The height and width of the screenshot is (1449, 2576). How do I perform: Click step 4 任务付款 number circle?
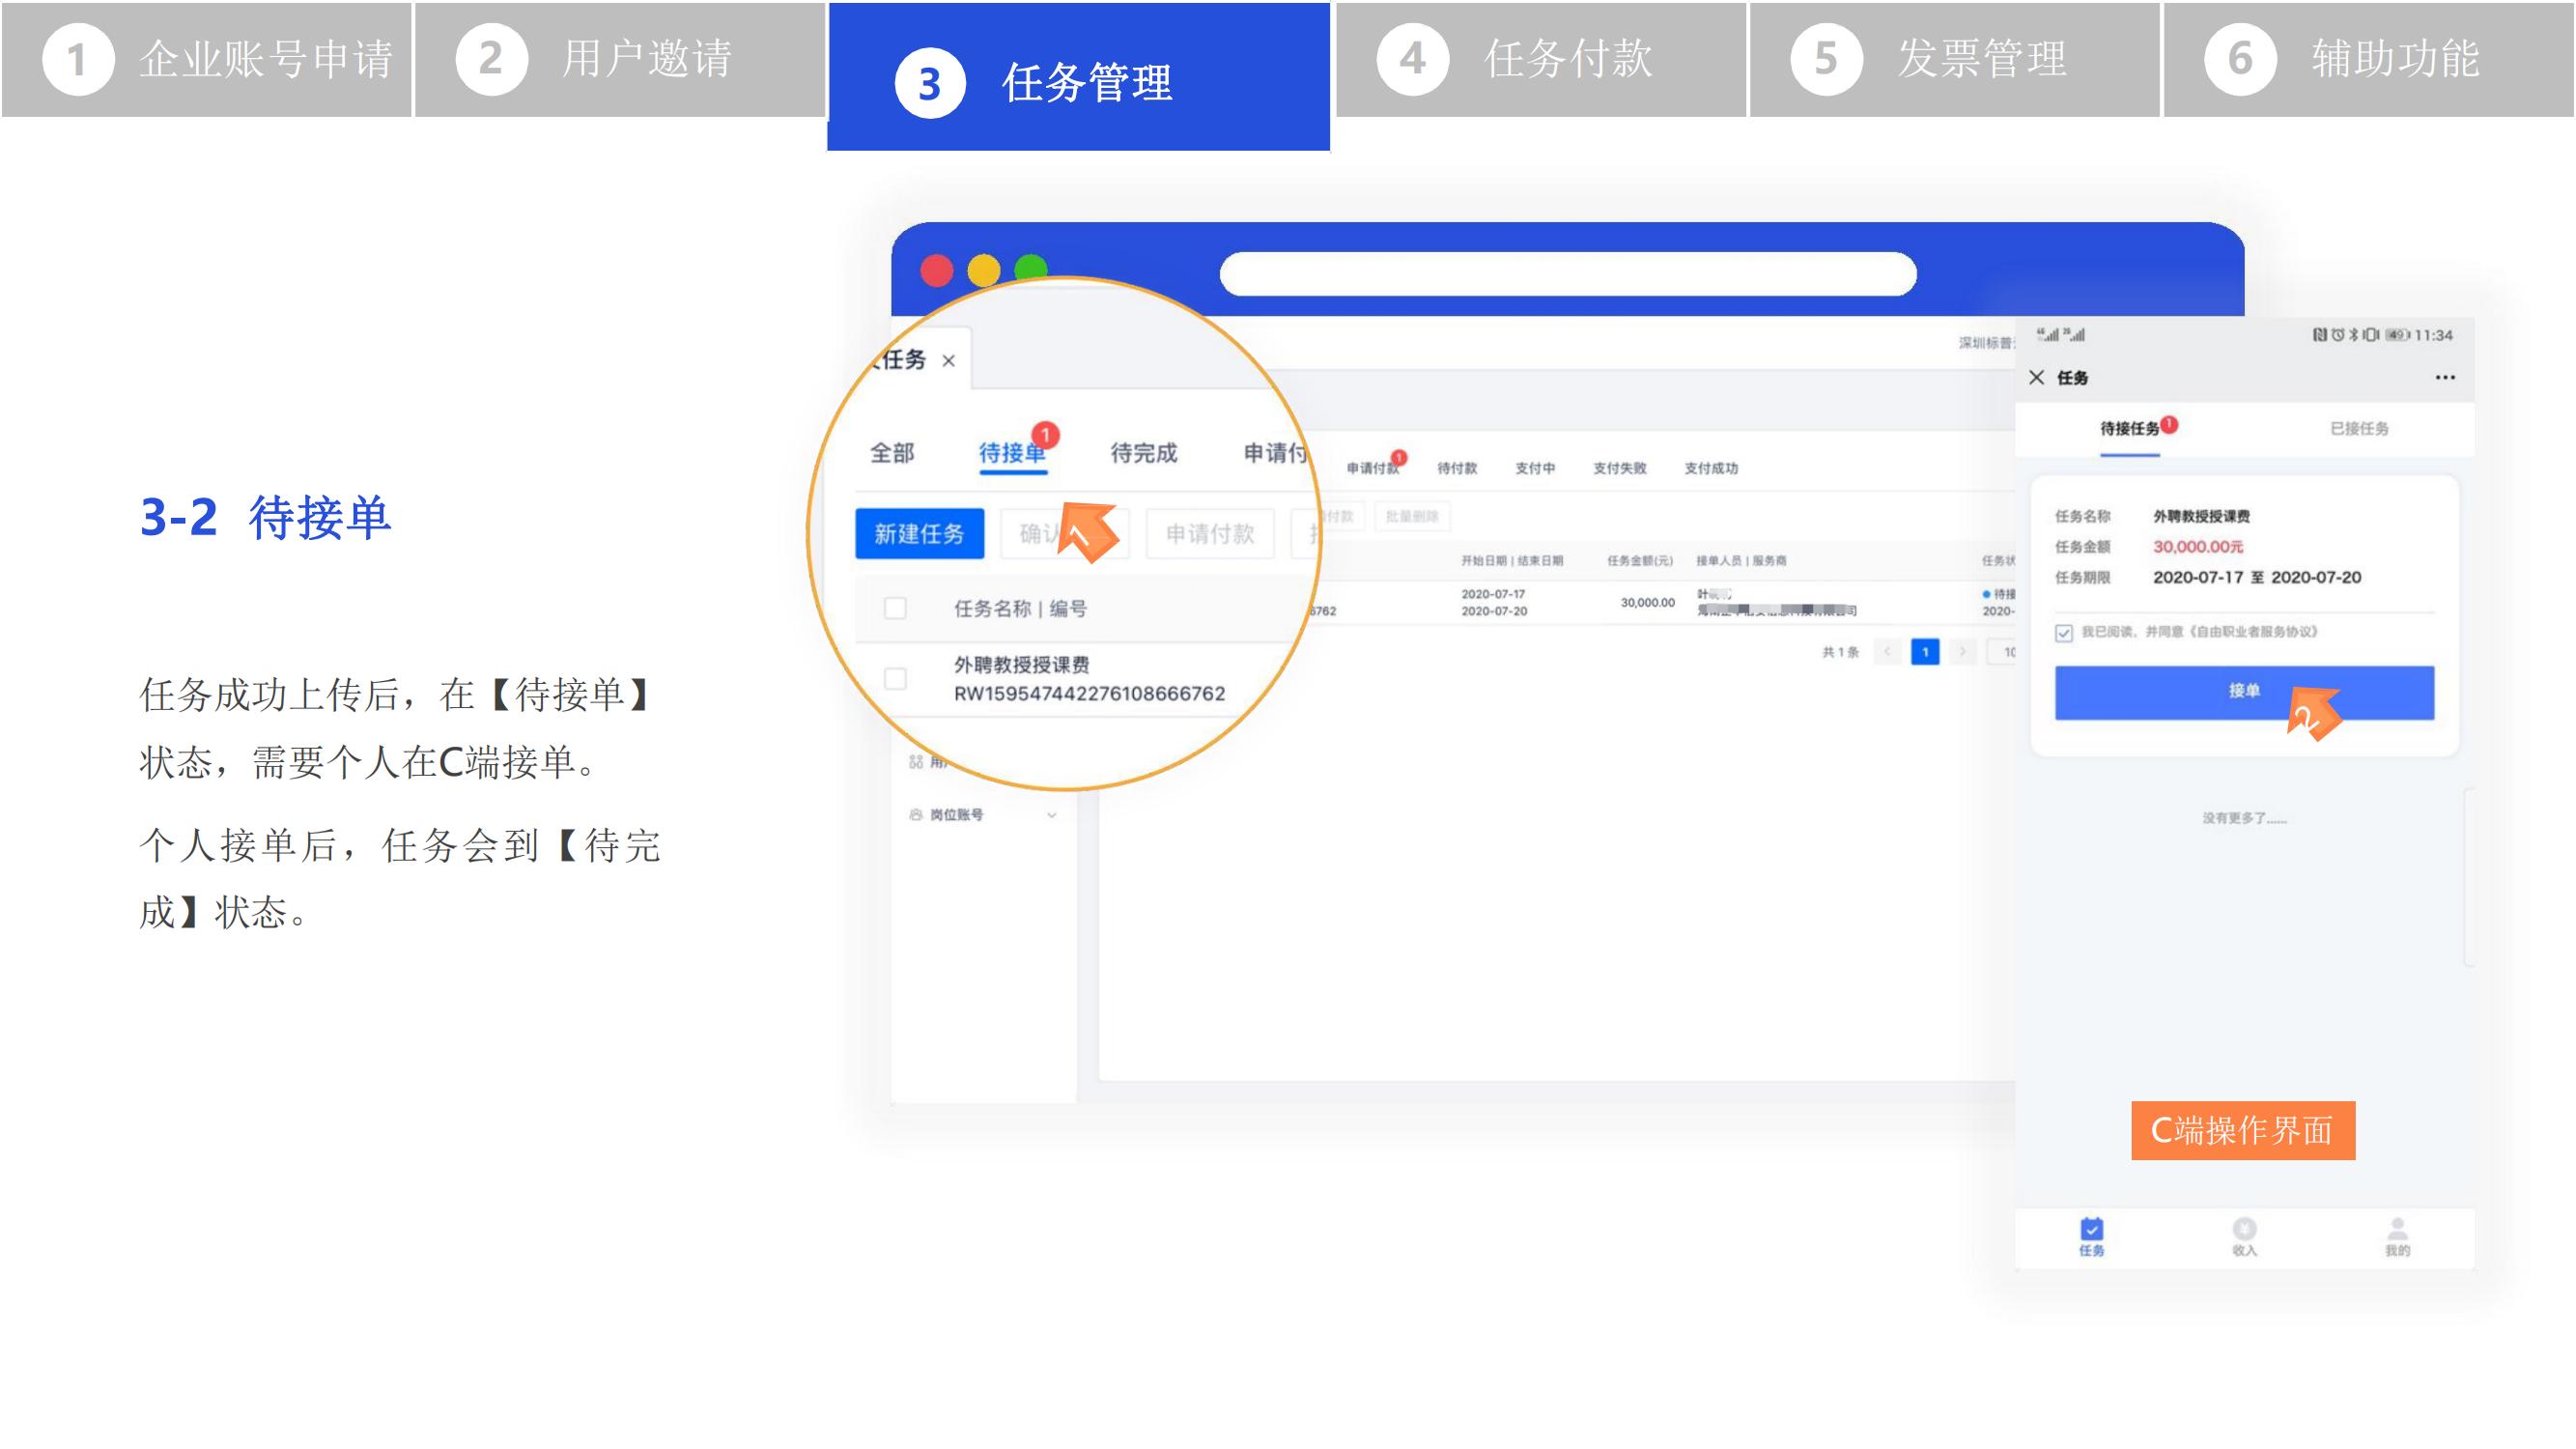tap(1412, 59)
